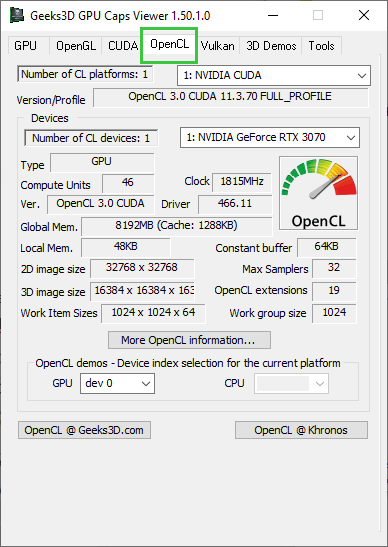Open the OpenCL @ Khronos link button

(x=301, y=430)
